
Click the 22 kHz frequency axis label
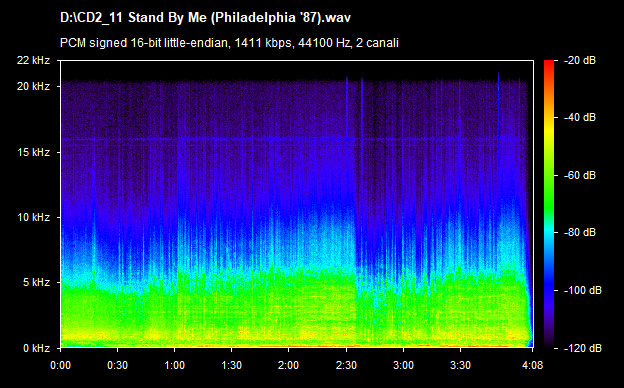pyautogui.click(x=33, y=60)
